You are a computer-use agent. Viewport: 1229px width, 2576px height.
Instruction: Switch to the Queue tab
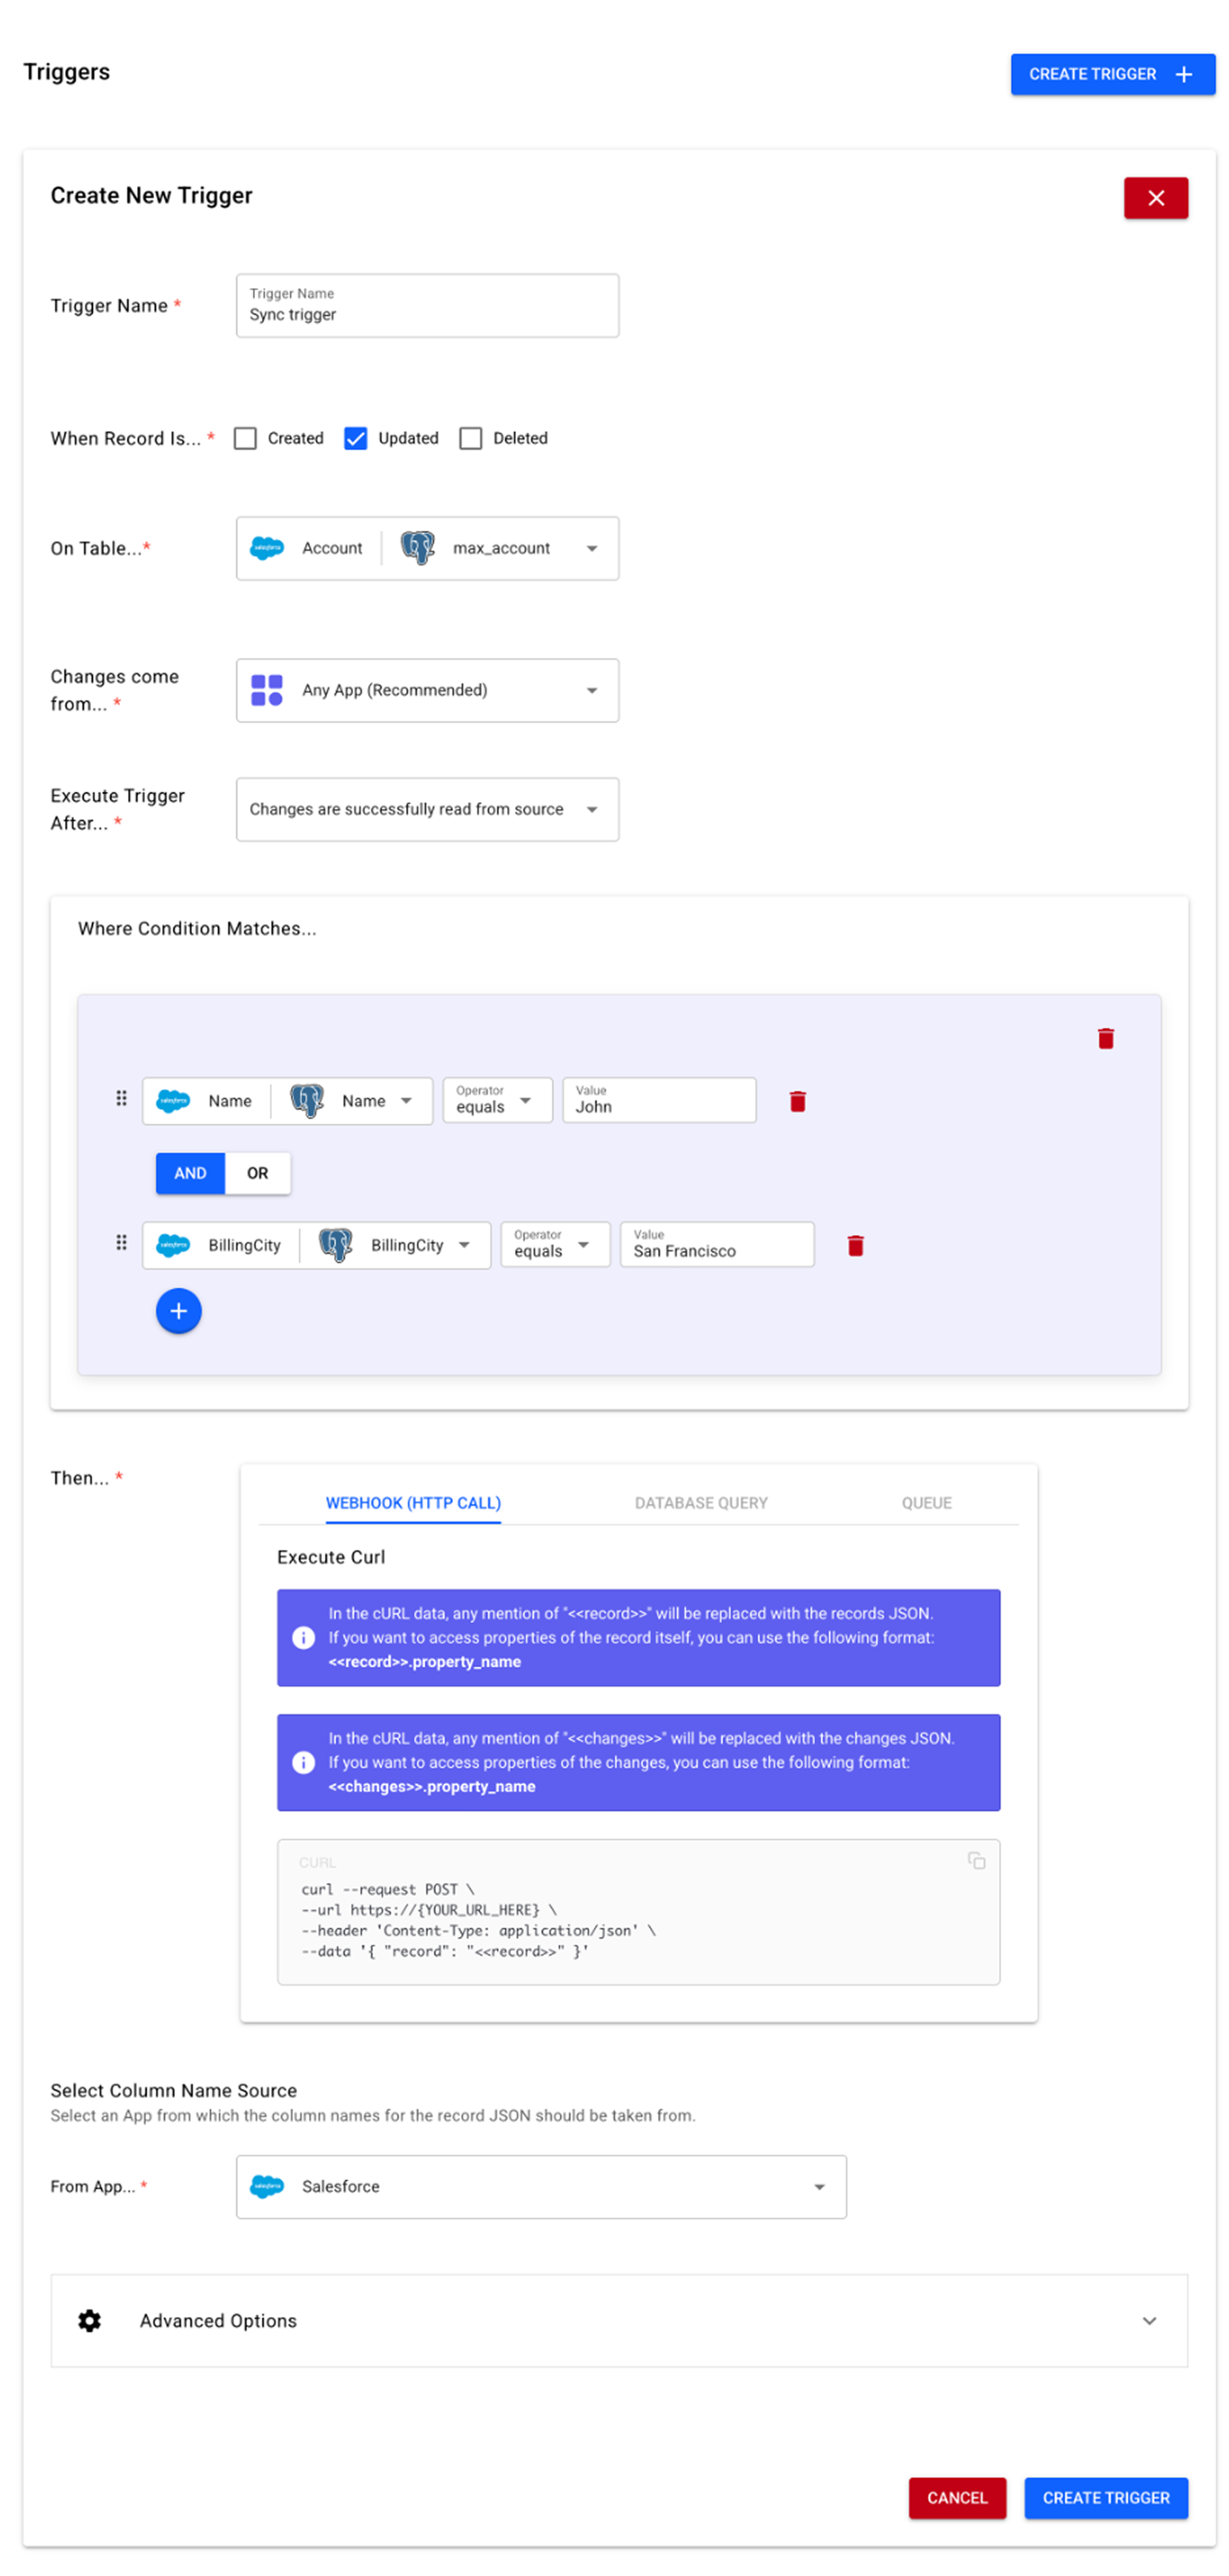(x=925, y=1502)
